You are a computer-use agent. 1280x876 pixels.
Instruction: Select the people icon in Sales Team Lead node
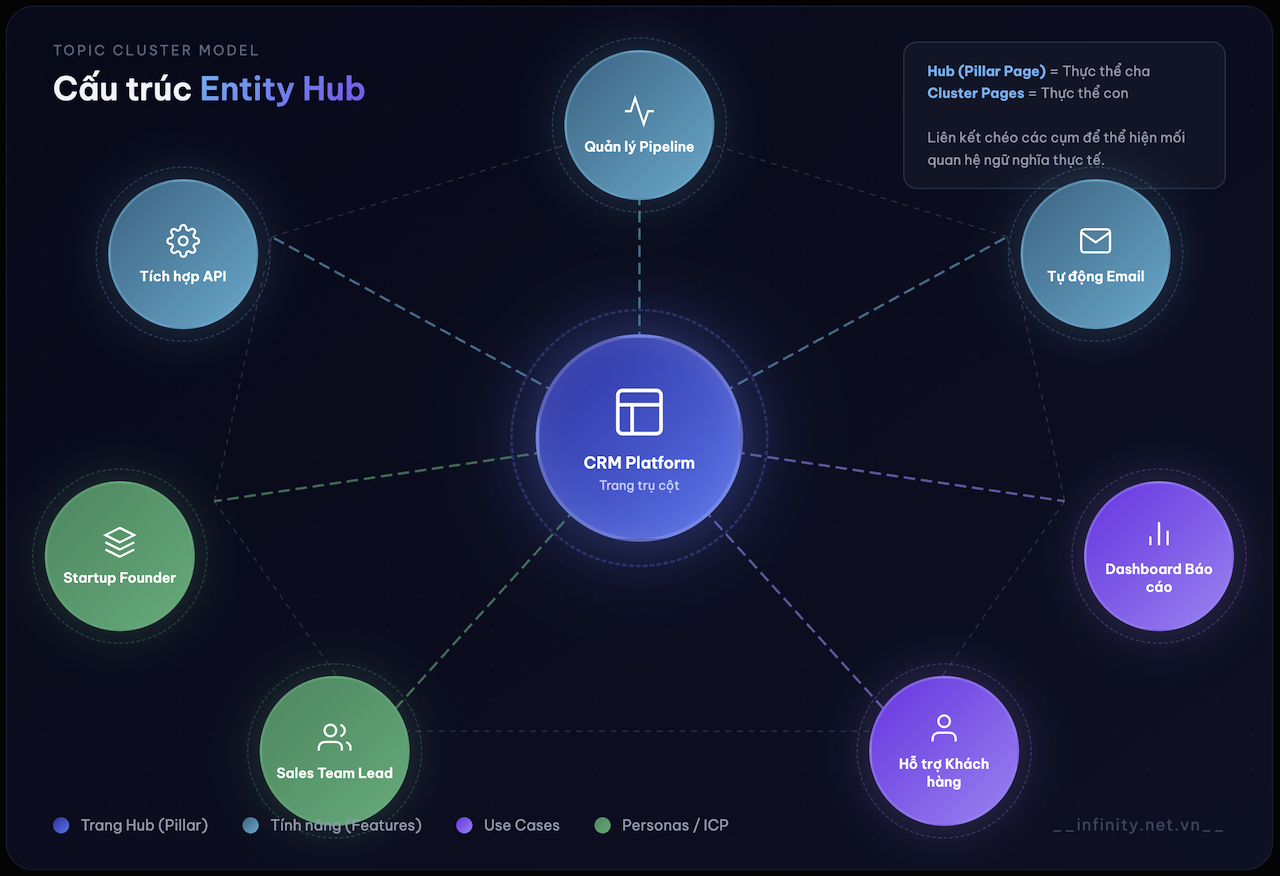(x=334, y=738)
